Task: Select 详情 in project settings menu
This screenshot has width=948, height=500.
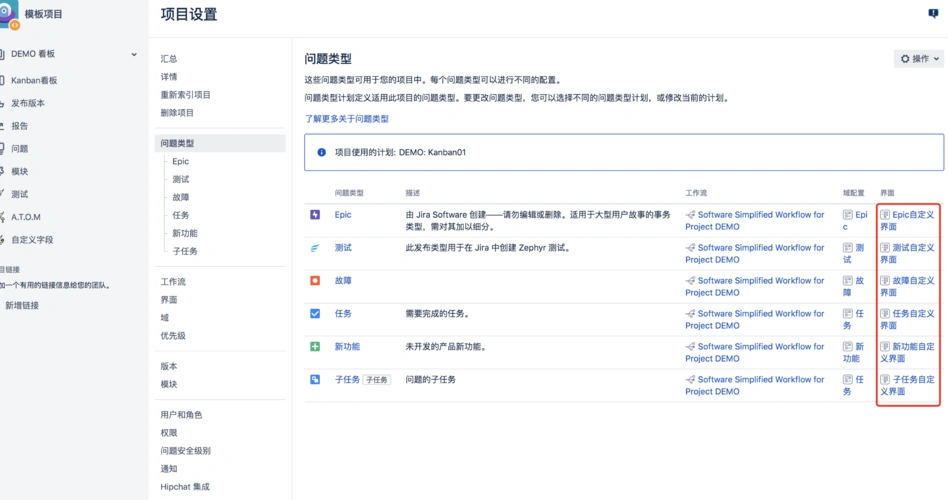Action: point(169,77)
